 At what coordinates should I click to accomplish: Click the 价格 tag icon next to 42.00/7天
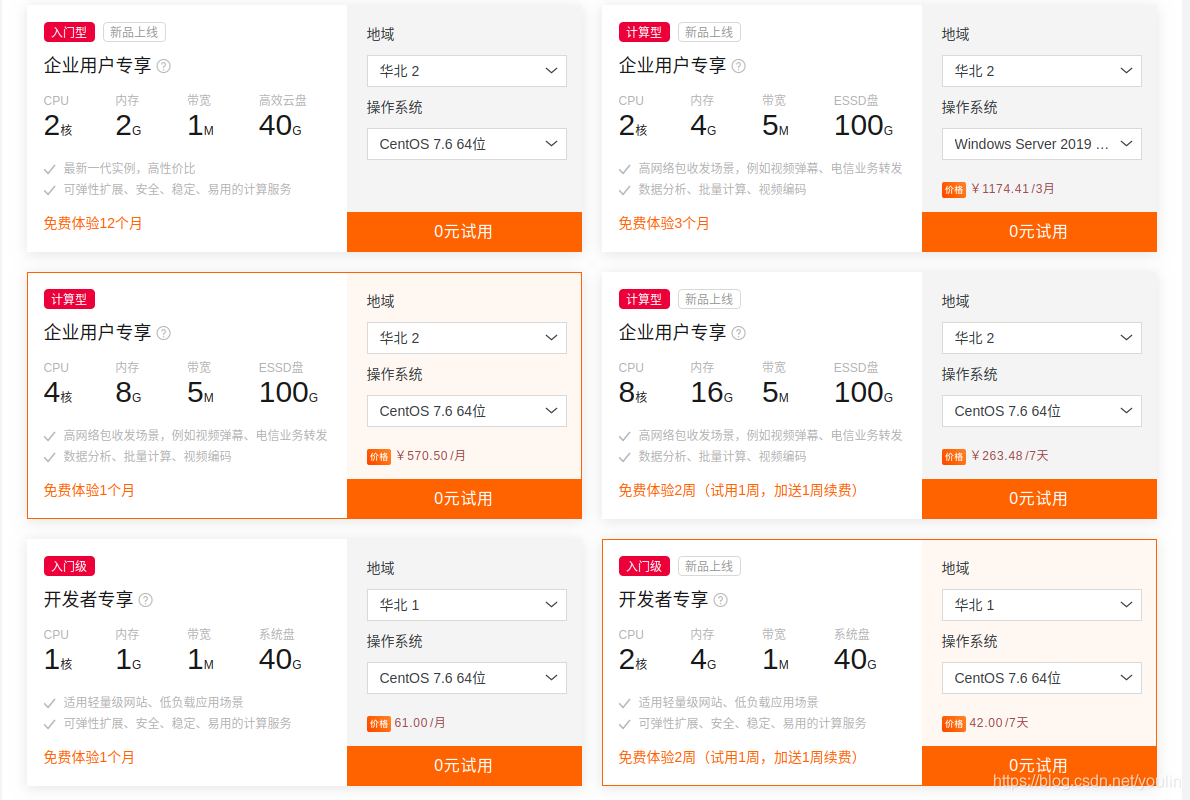954,724
